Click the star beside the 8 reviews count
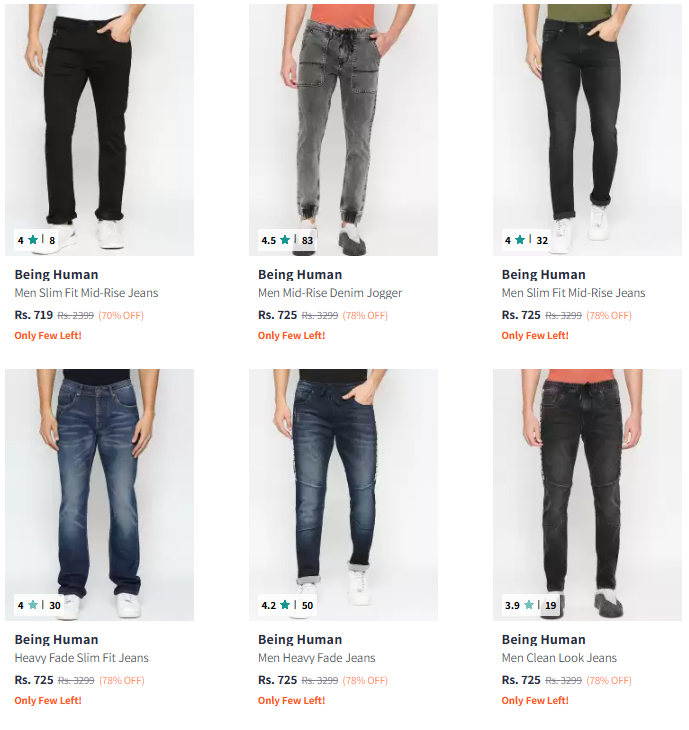This screenshot has height=730, width=689. point(33,240)
